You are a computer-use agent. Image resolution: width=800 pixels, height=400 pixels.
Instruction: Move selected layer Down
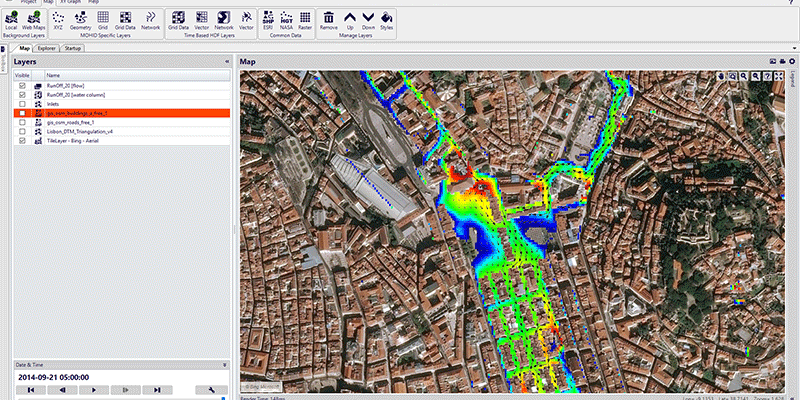click(x=368, y=20)
